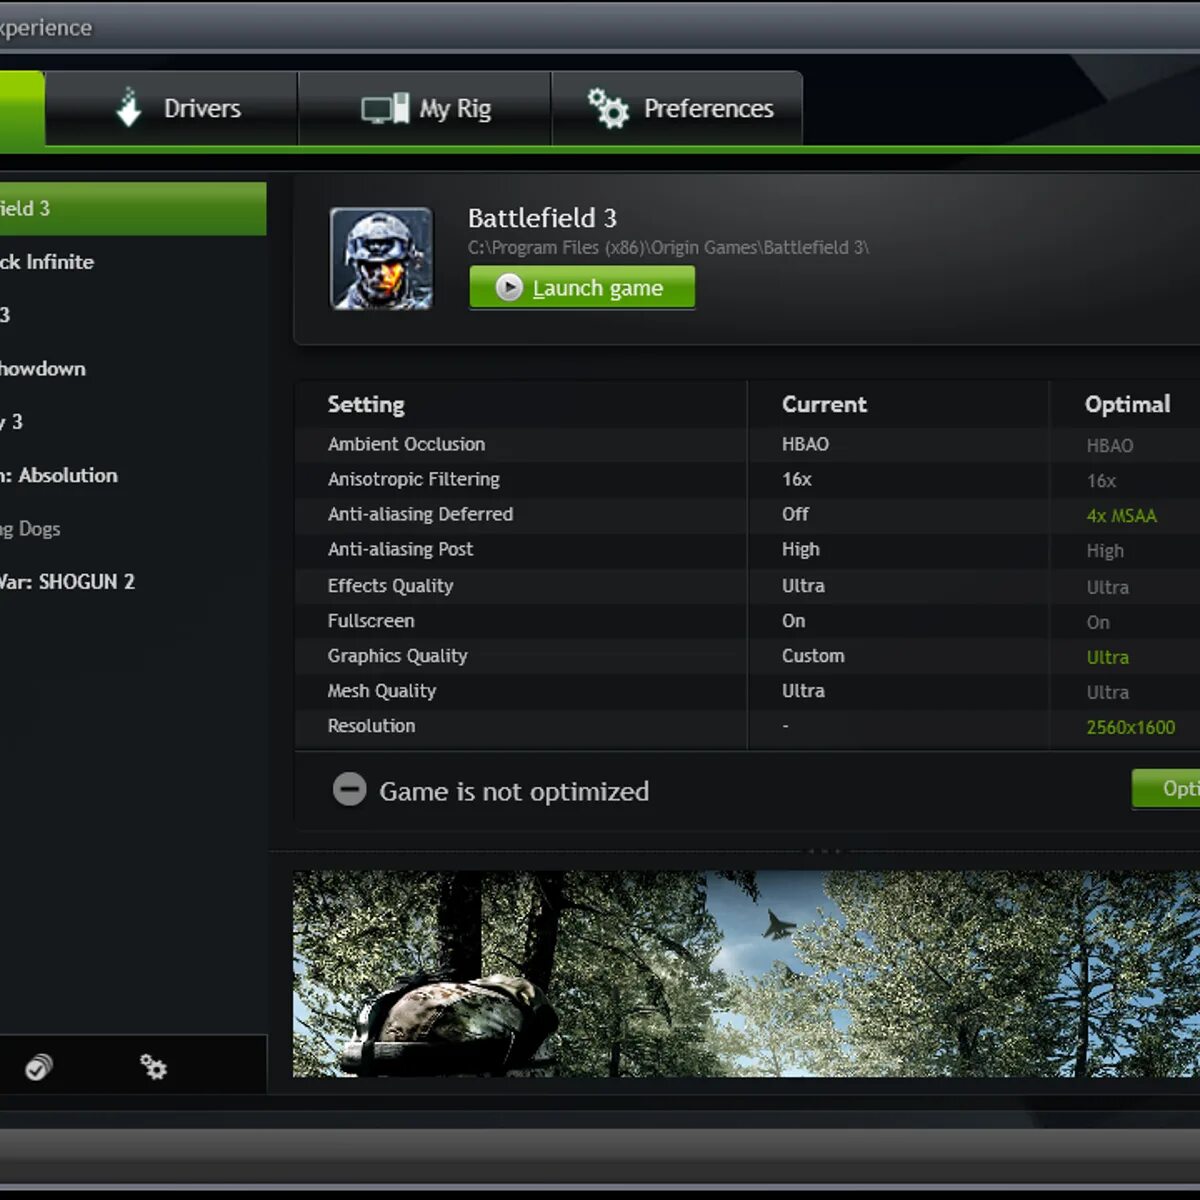The image size is (1200, 1200).
Task: Click the My Rig computer icon
Action: [x=385, y=108]
